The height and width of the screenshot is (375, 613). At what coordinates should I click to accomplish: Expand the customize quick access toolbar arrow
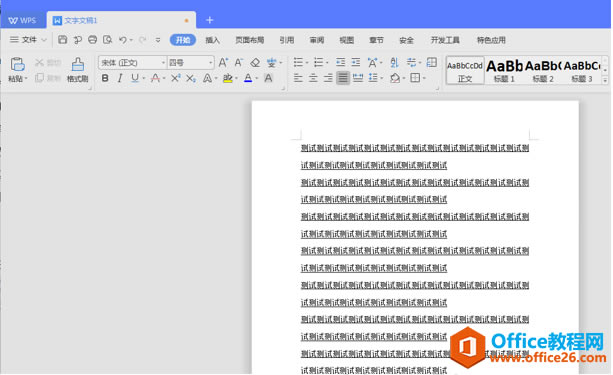(158, 40)
